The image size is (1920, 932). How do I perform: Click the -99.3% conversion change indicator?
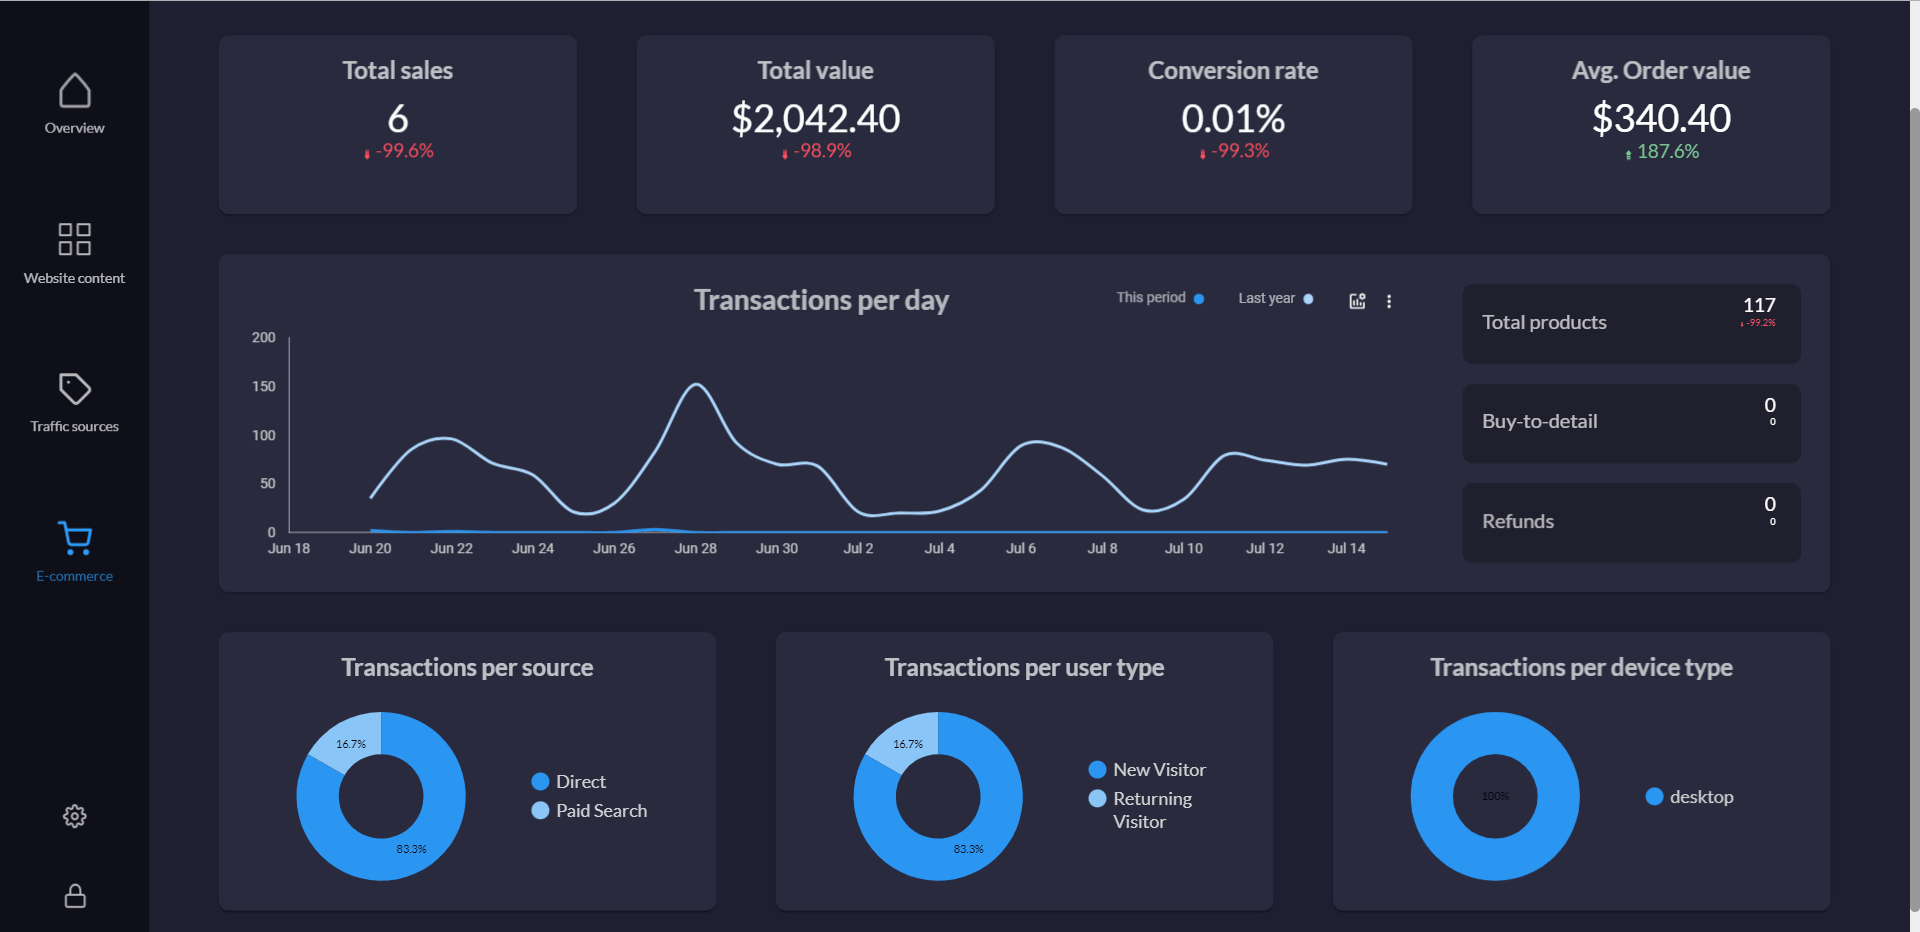pos(1234,151)
